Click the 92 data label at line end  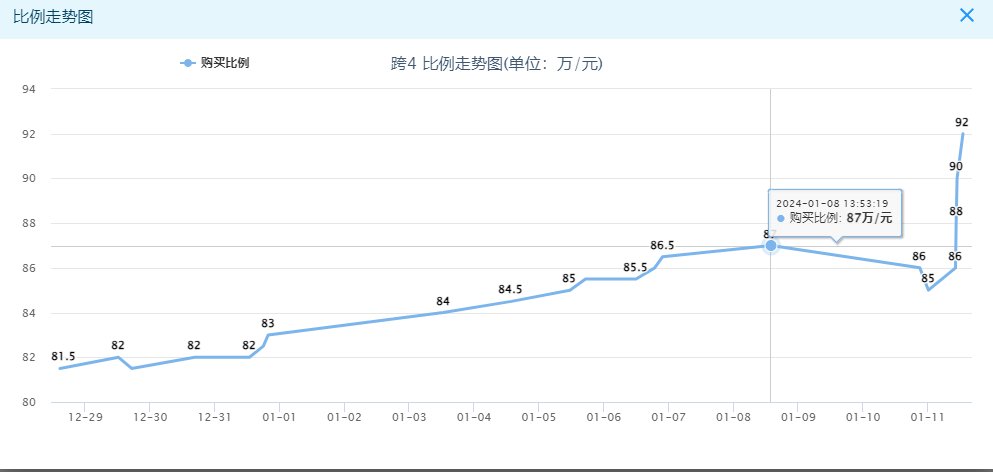(x=962, y=122)
